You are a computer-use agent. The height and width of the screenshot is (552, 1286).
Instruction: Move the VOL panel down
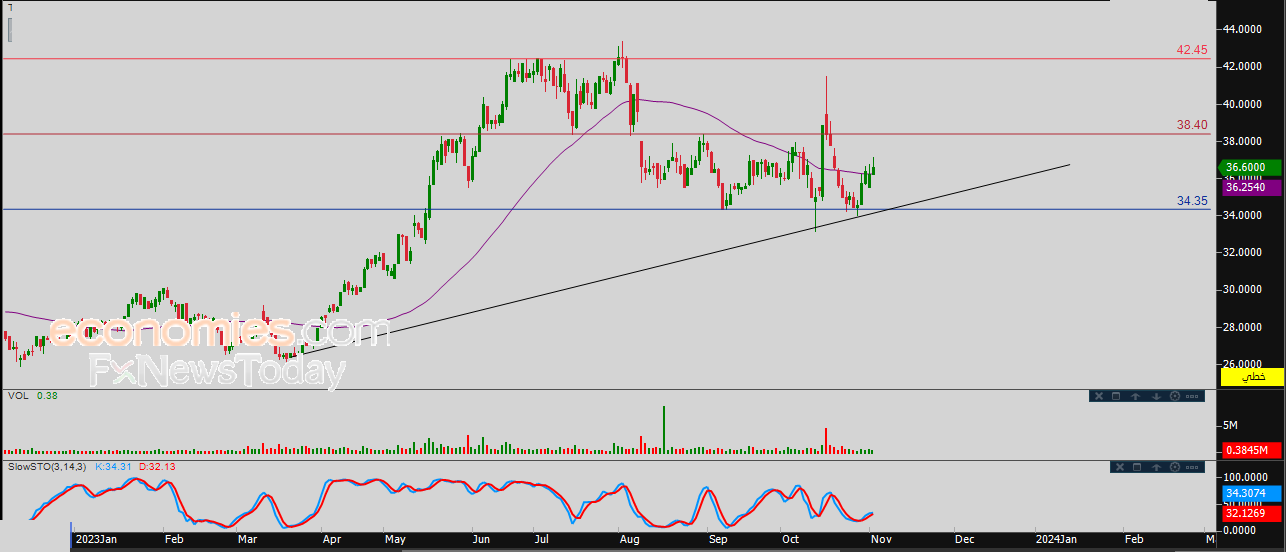1156,396
